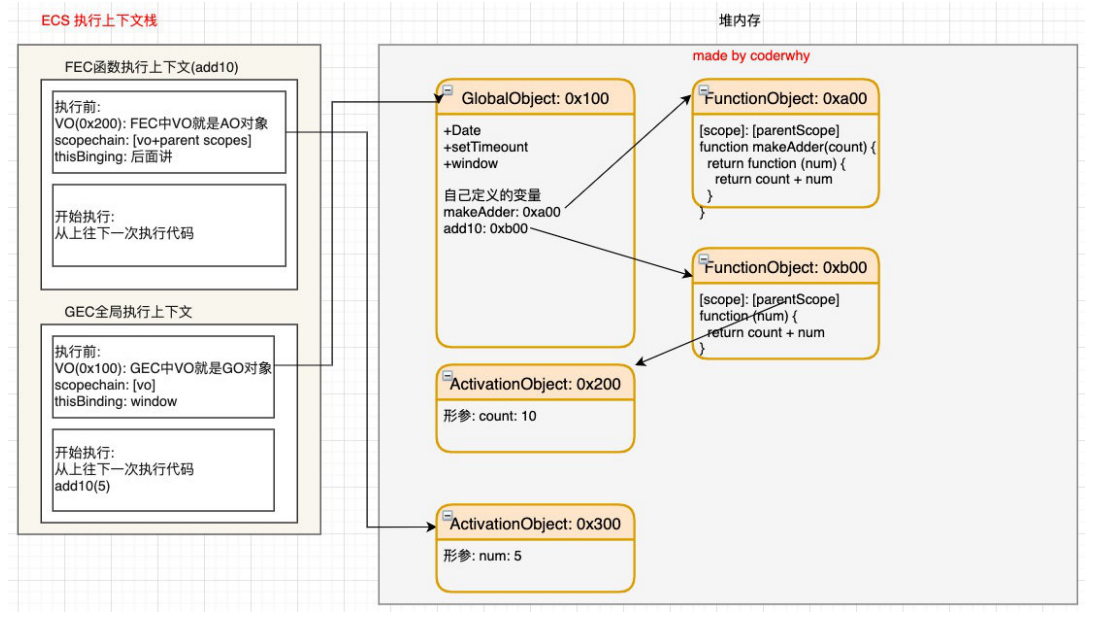
Task: Select the 'GEC全局执行上下文' label
Action: [128, 312]
